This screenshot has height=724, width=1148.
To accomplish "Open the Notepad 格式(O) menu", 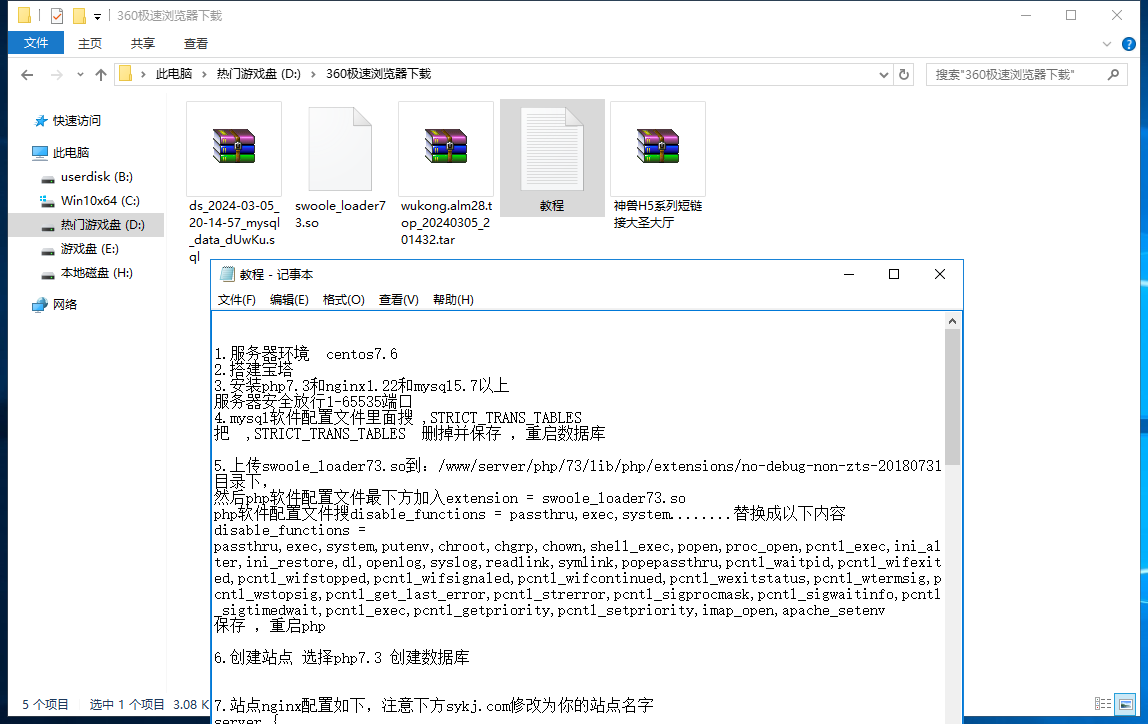I will coord(343,300).
